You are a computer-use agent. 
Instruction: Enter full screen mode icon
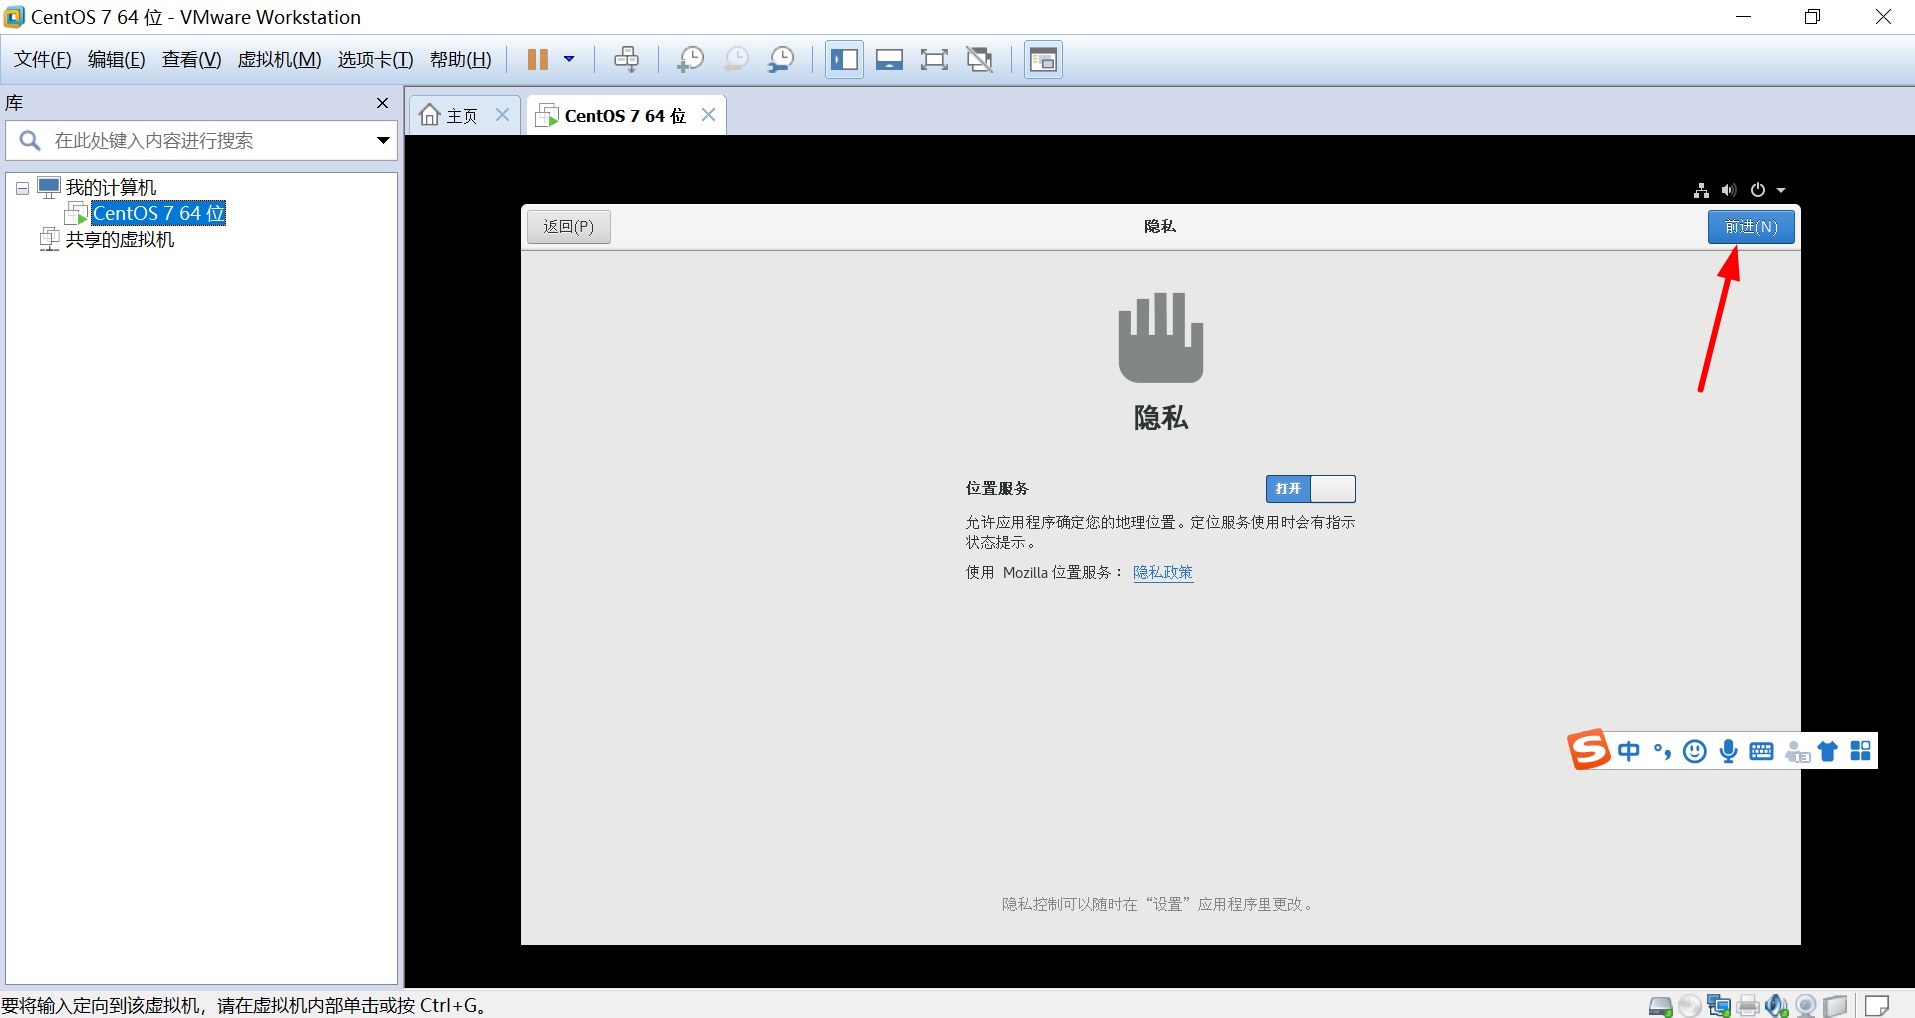(x=934, y=60)
